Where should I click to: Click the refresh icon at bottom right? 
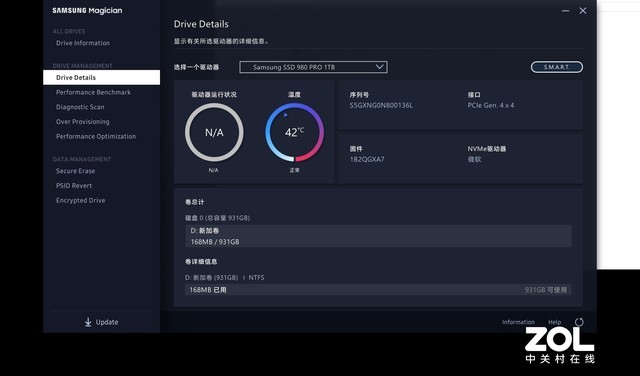[x=579, y=322]
